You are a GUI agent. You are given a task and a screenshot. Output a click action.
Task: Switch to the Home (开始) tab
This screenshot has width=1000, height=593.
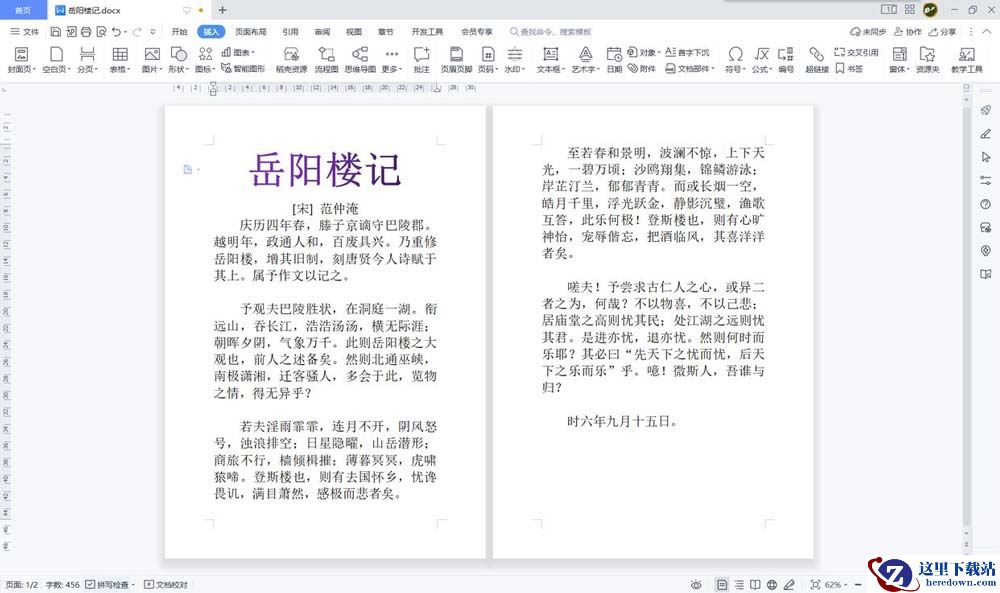point(179,31)
